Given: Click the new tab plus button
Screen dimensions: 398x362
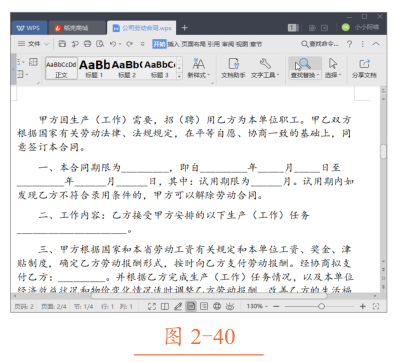Looking at the screenshot, I should 185,28.
